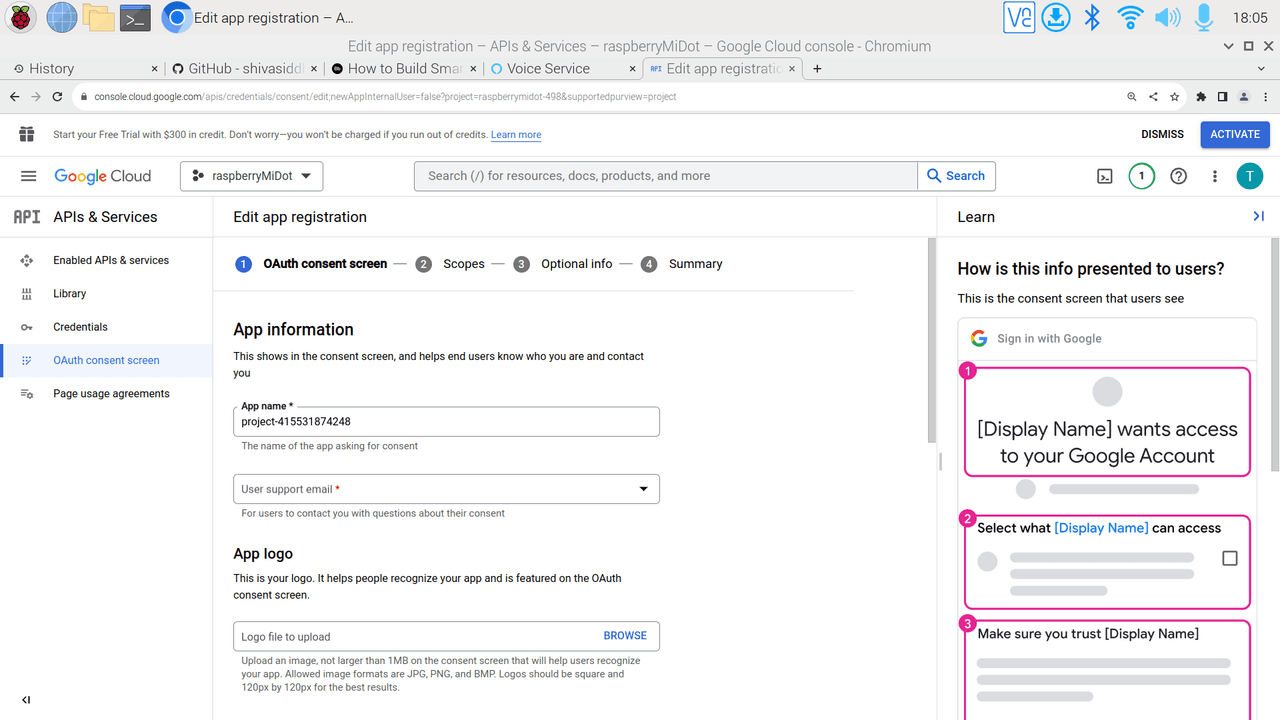Activate Cloud Shell from the header
Image resolution: width=1280 pixels, height=720 pixels.
pyautogui.click(x=1105, y=176)
